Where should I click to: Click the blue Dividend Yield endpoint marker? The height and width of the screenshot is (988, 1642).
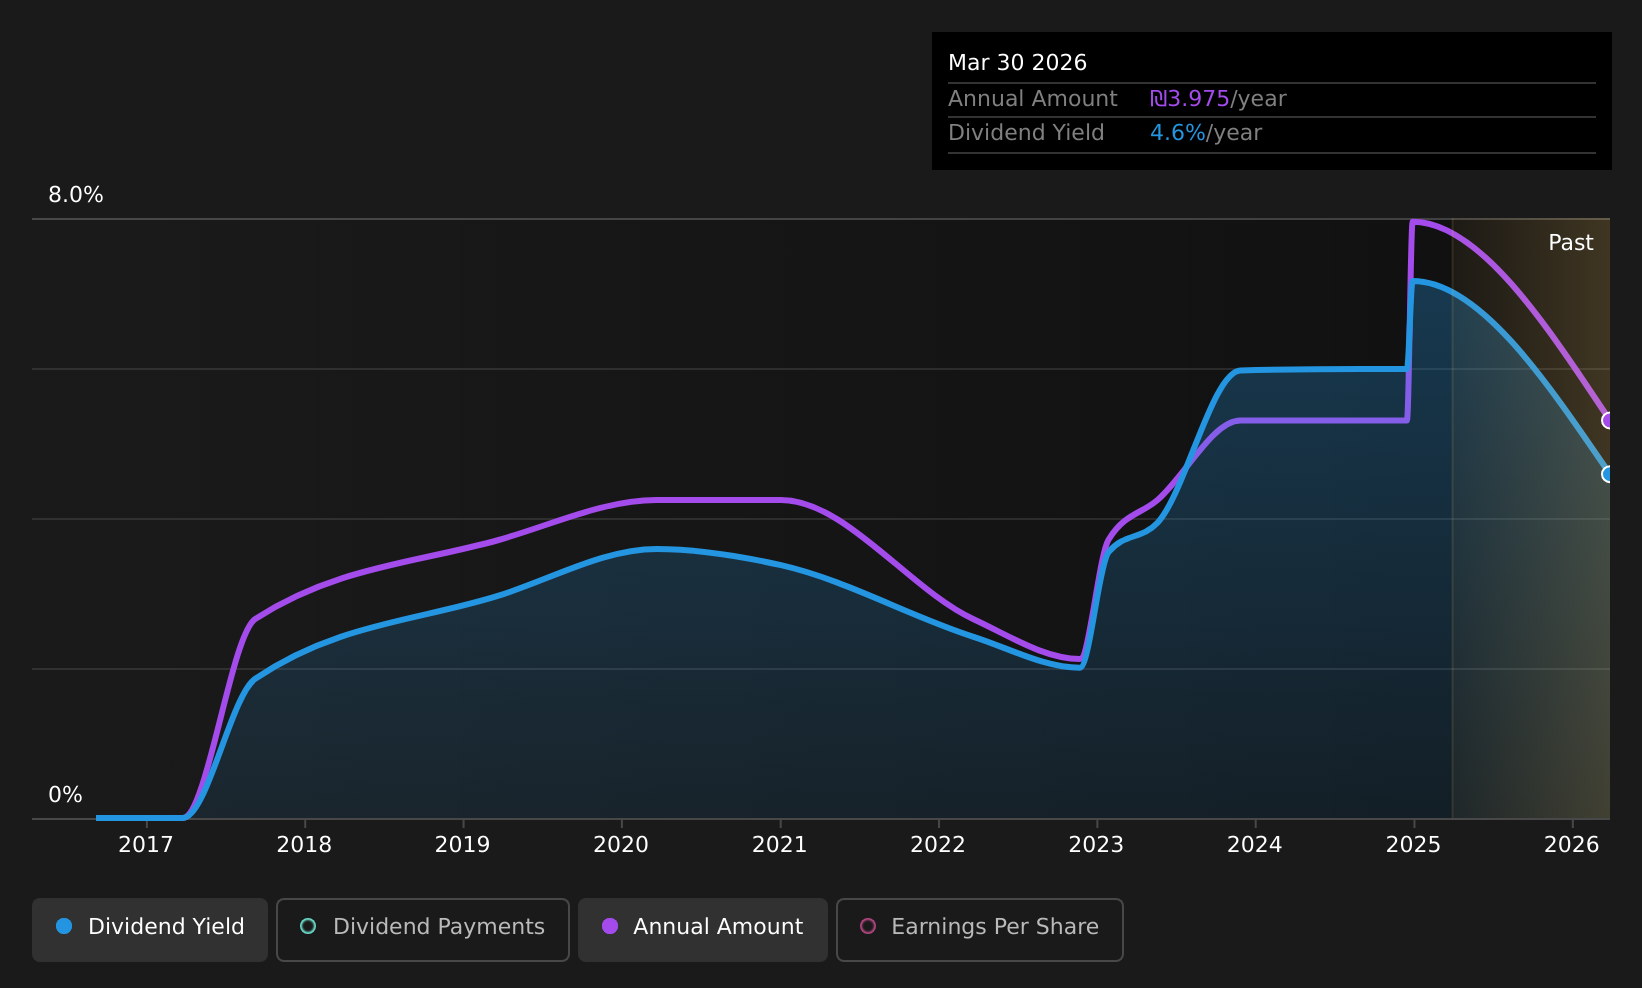(x=1608, y=474)
